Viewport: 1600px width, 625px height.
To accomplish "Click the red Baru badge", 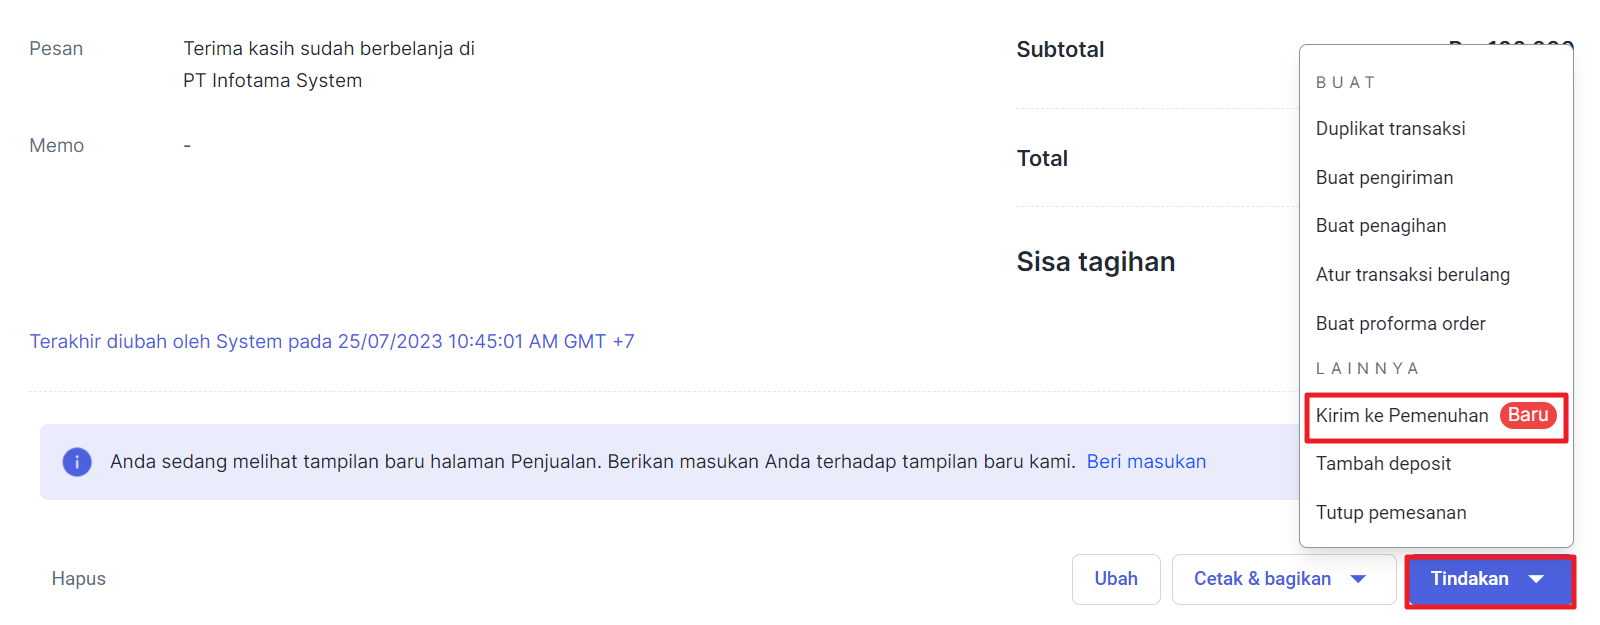I will tap(1527, 415).
